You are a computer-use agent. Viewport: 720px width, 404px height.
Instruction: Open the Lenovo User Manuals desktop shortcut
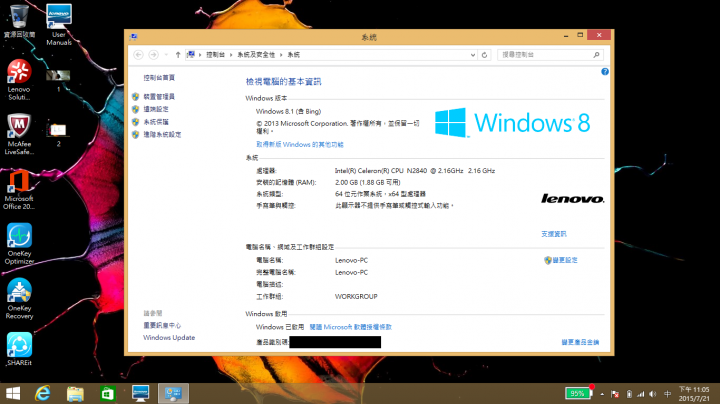point(59,24)
